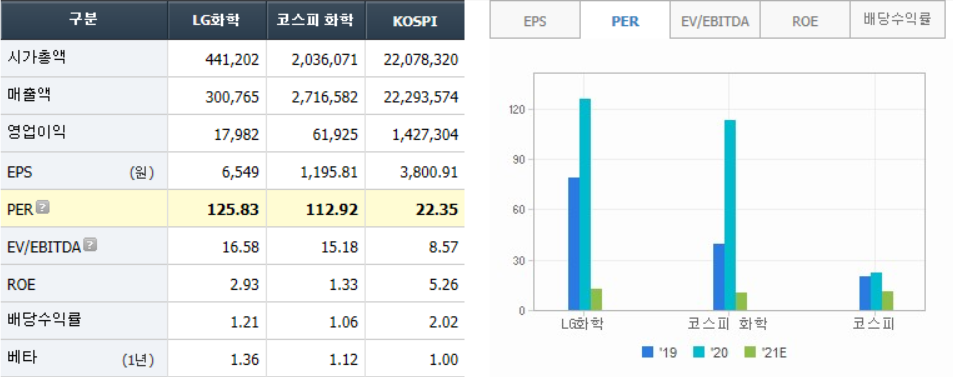
Task: Click KOSPI market cap value 22,078,320
Action: pos(421,60)
